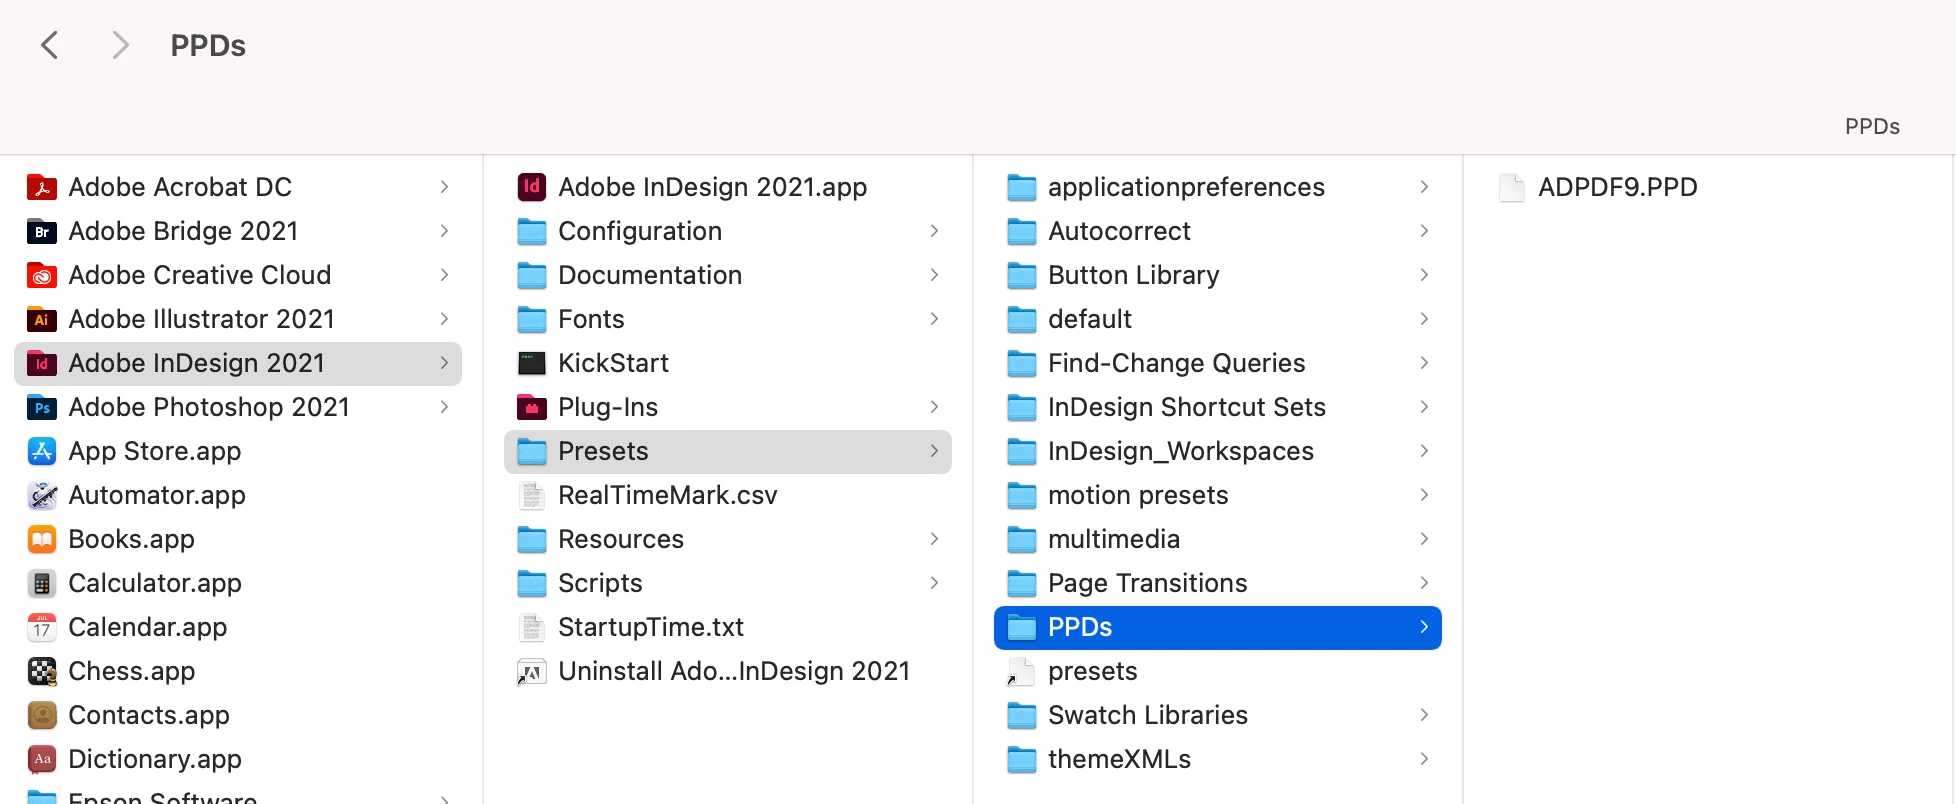
Task: Click the Adobe InDesign 2021.app icon
Action: click(x=531, y=187)
